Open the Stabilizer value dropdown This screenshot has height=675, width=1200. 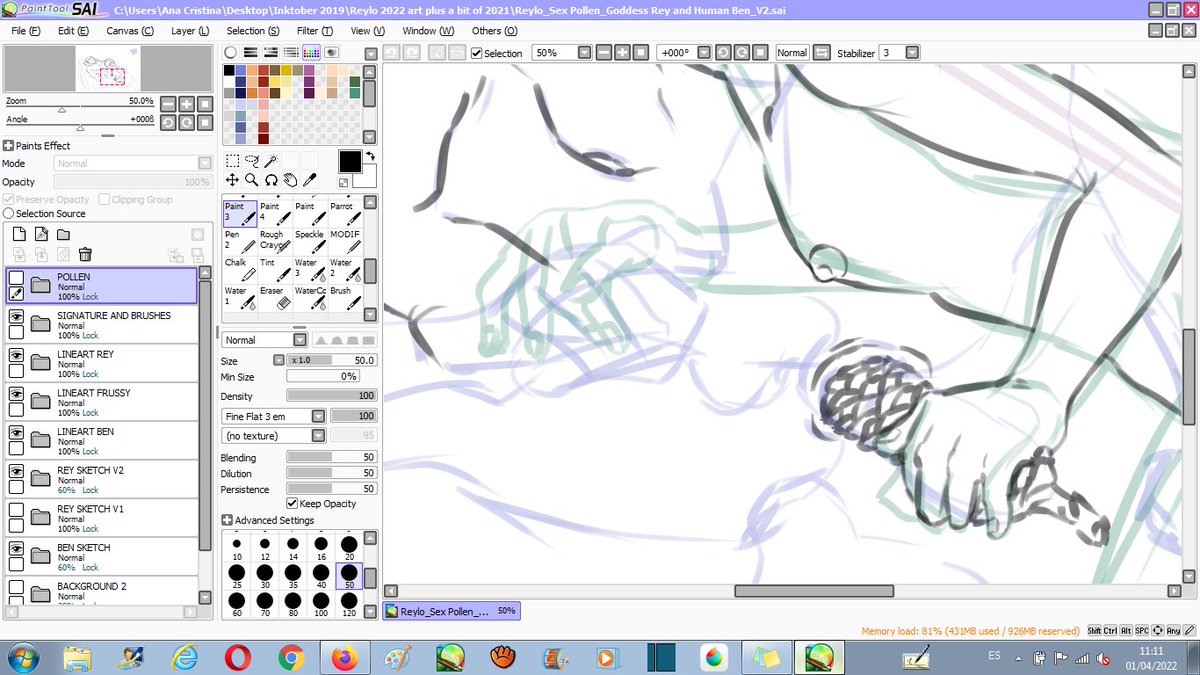(912, 52)
